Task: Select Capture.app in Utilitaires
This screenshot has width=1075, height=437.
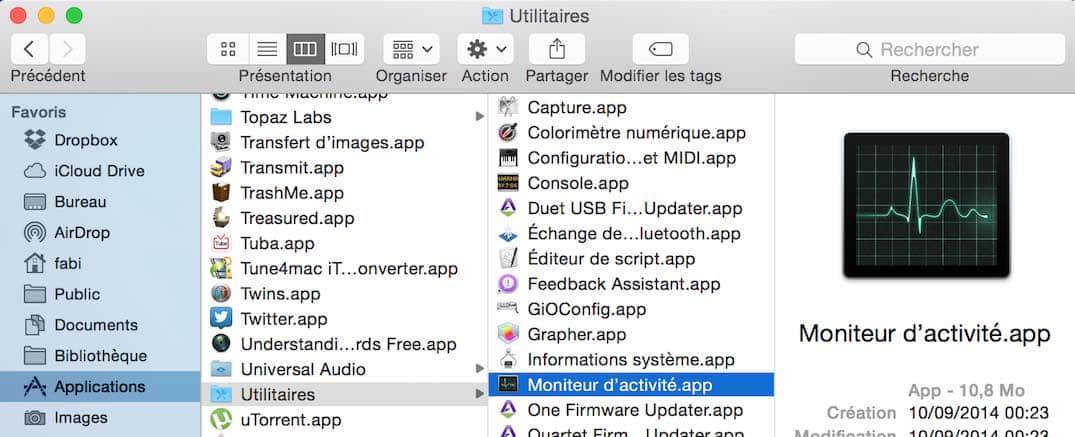Action: point(631,107)
